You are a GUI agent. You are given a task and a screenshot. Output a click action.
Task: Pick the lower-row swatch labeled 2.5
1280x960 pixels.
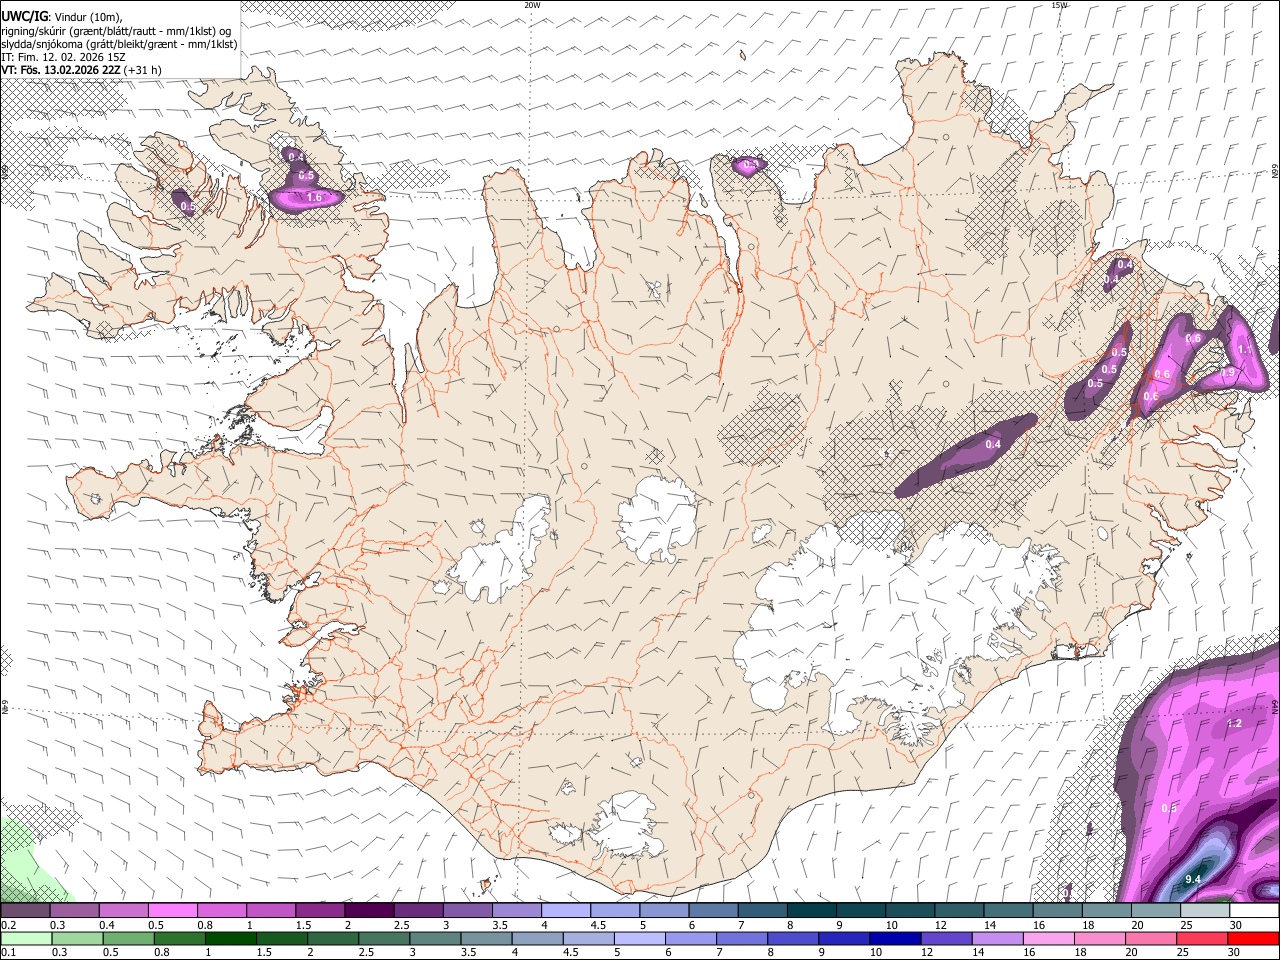384,938
